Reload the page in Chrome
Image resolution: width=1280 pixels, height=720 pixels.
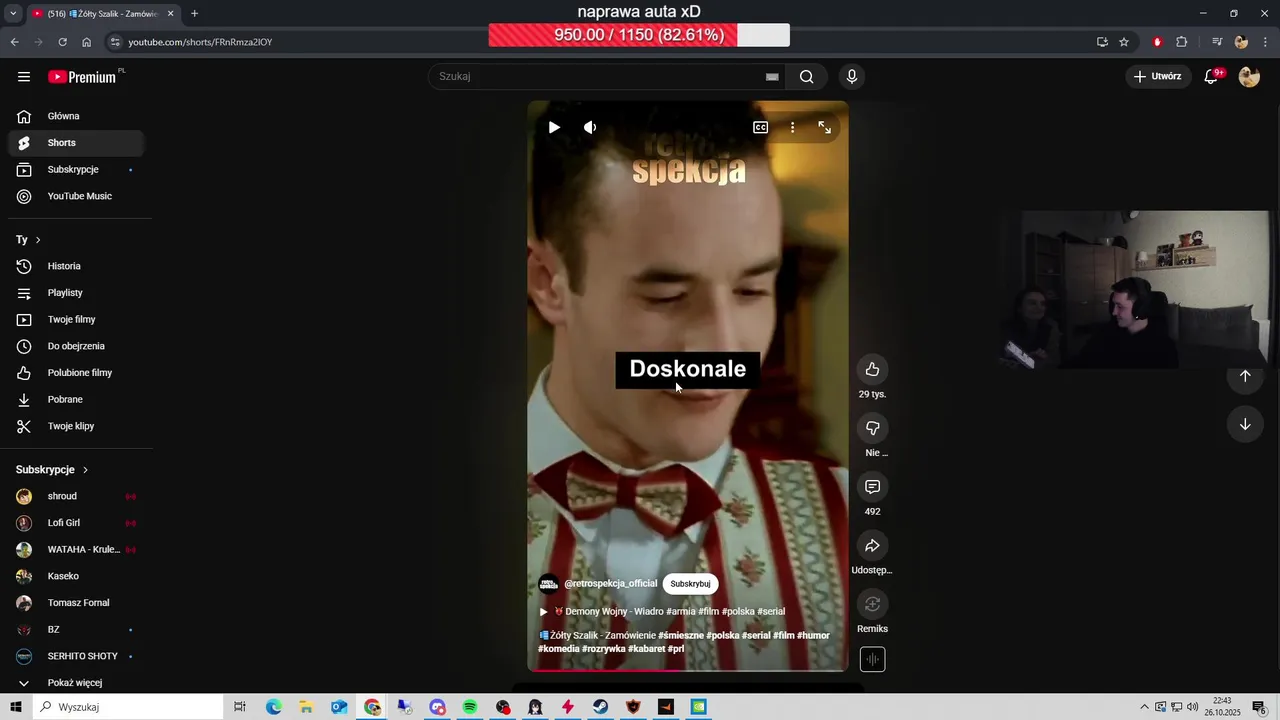(x=62, y=42)
